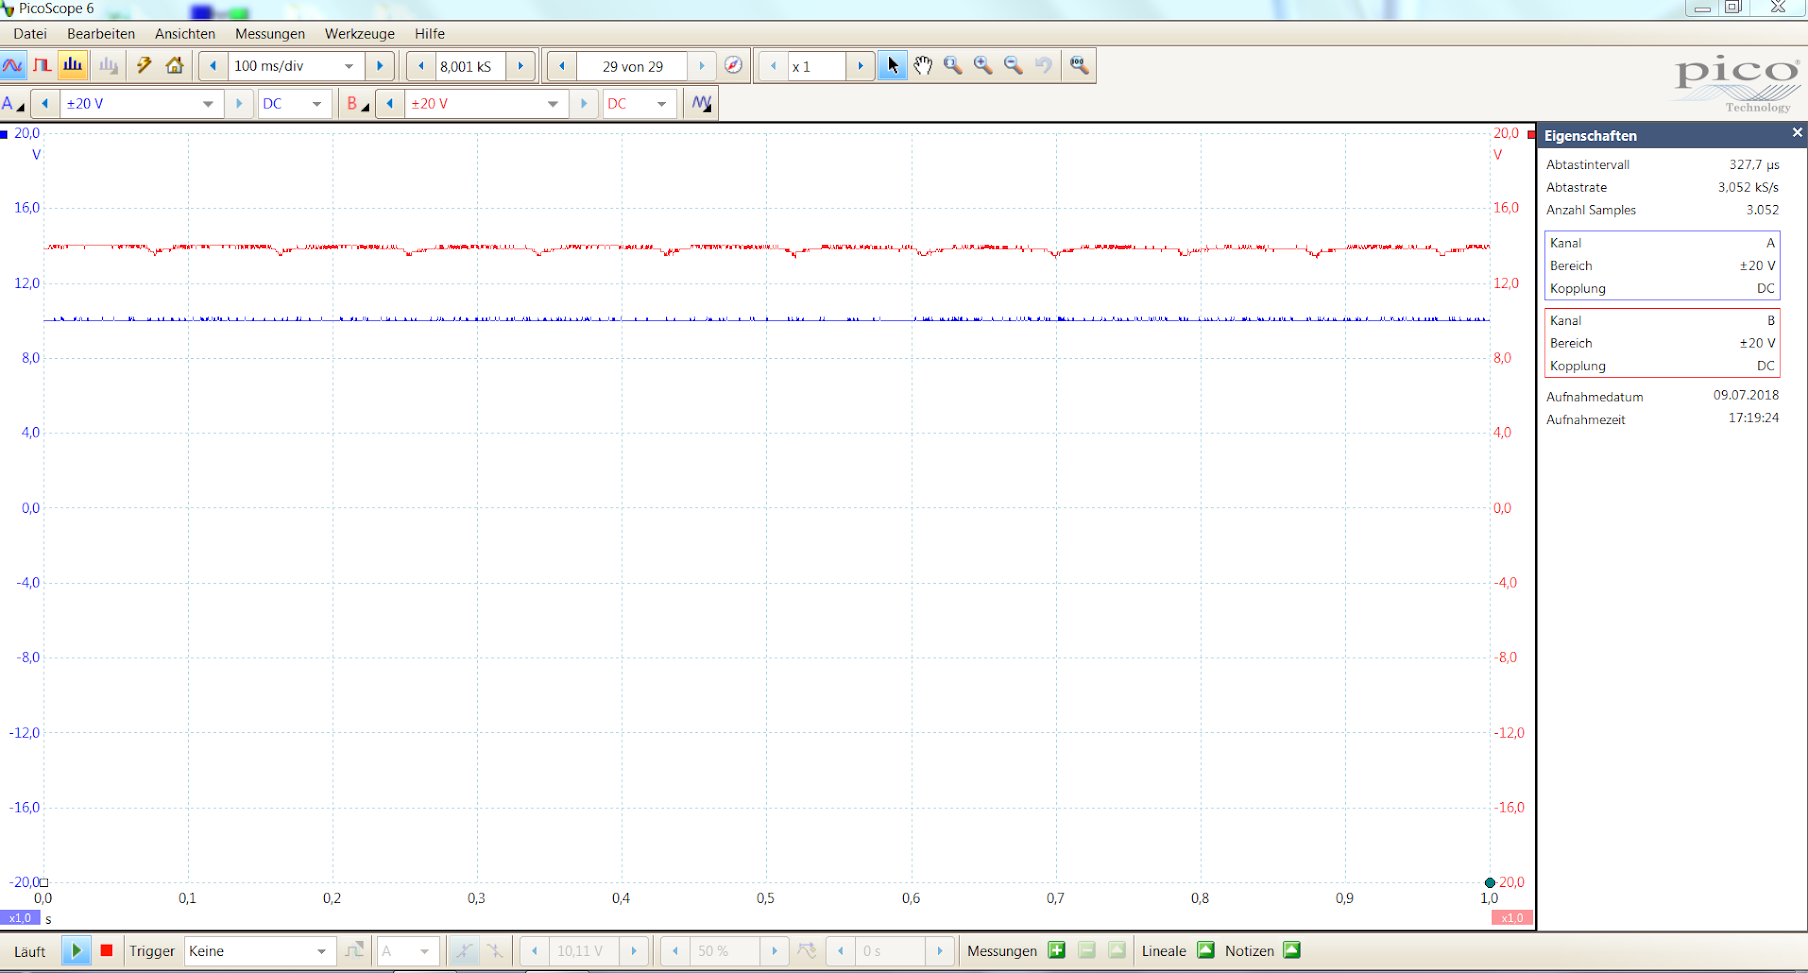
Task: Open channel A ±20 V range dropdown
Action: tap(140, 104)
